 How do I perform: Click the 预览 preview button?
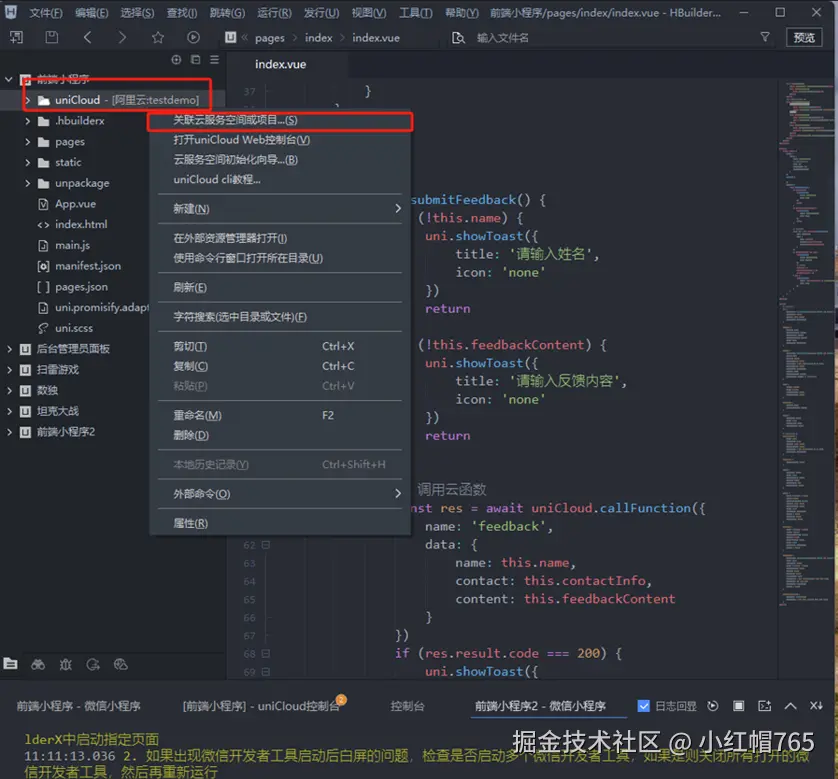pos(804,37)
